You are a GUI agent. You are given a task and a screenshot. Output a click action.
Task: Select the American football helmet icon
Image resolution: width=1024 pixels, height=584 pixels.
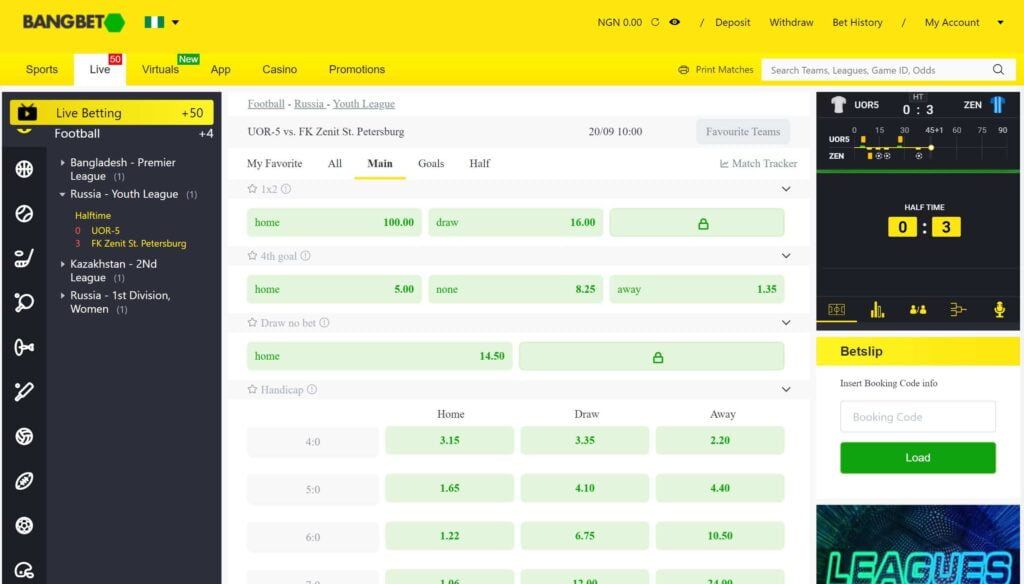pos(24,570)
